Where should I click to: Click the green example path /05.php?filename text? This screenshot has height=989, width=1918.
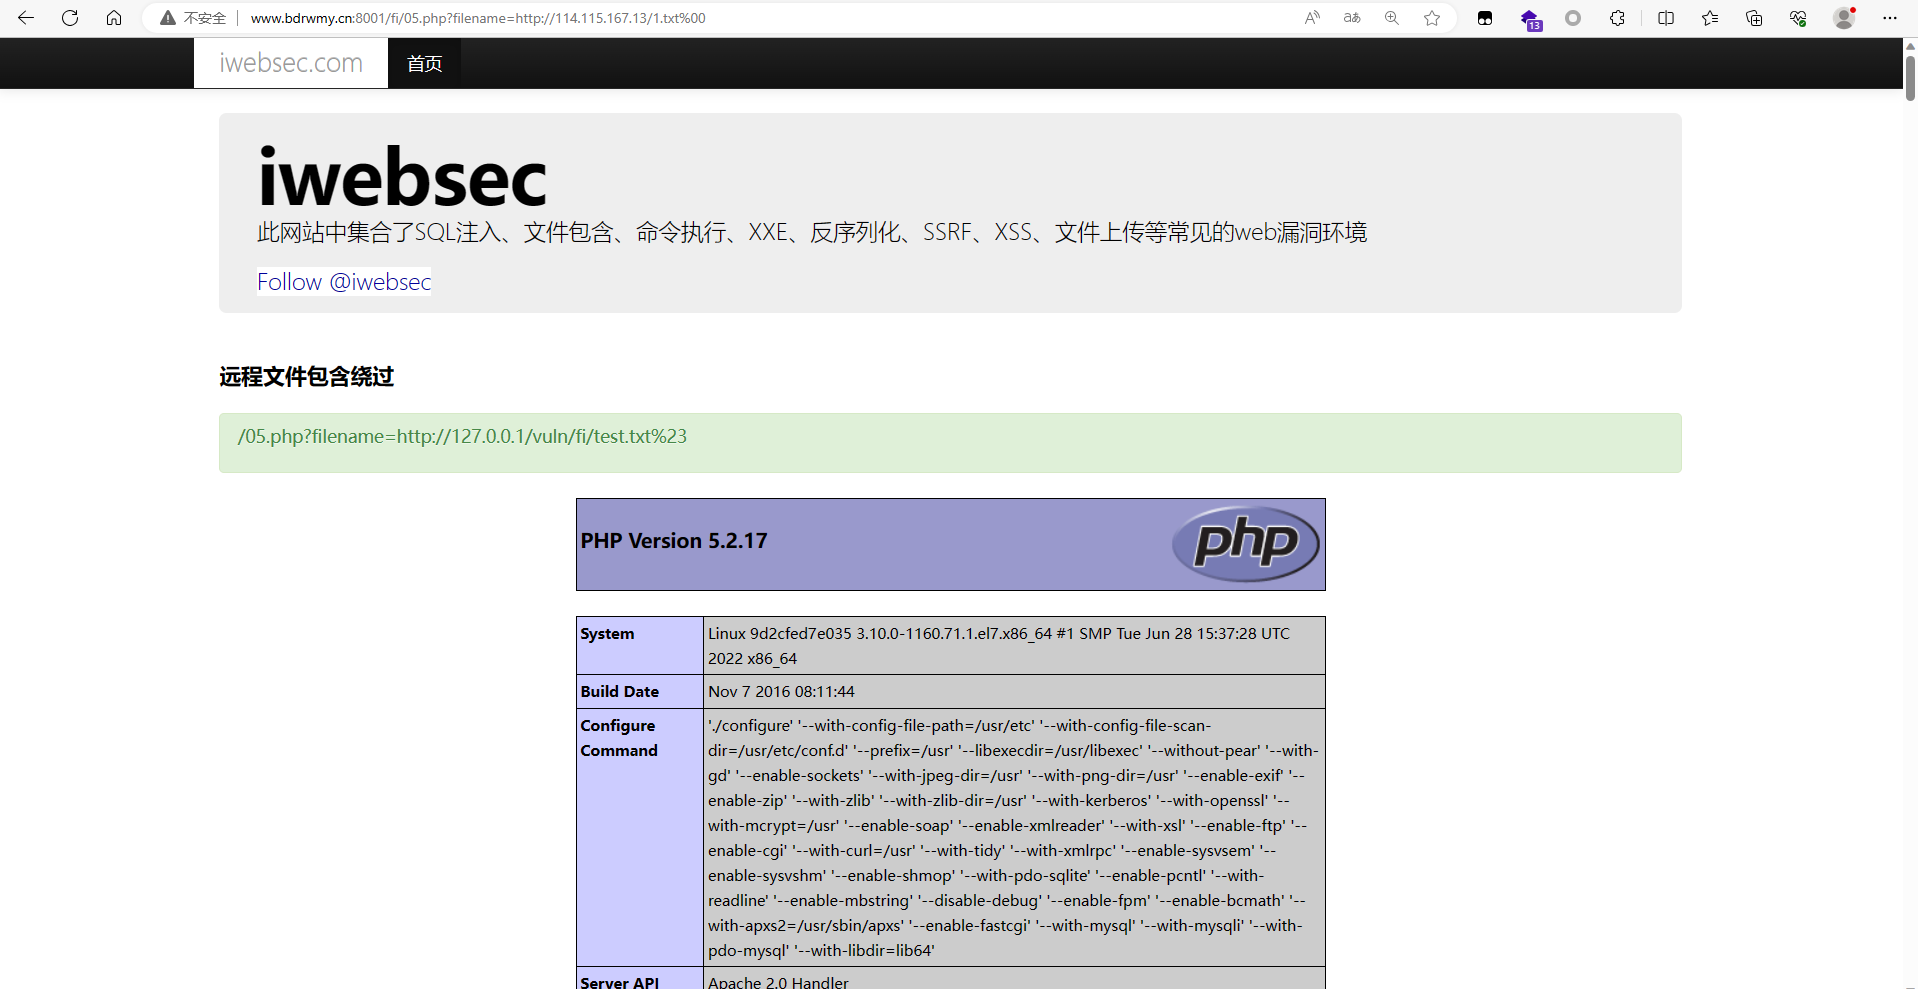(x=462, y=436)
